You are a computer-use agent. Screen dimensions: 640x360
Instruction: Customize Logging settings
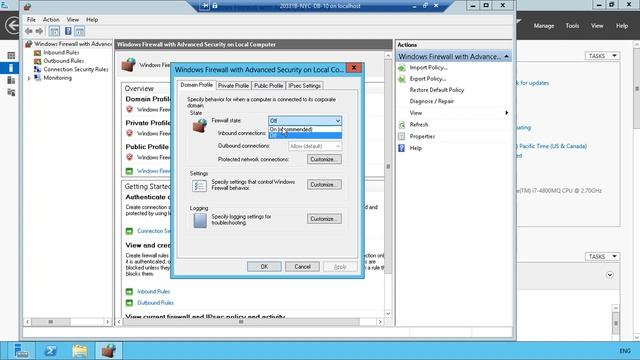324,219
